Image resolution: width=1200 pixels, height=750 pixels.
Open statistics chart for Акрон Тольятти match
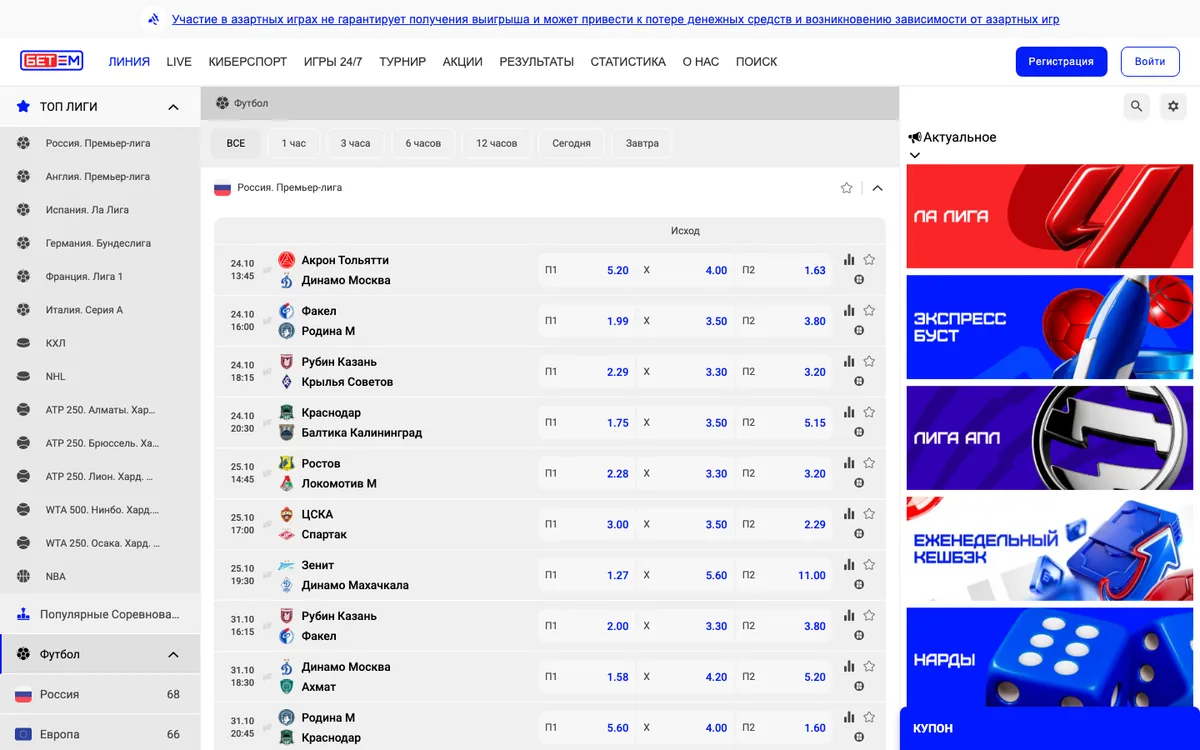click(x=849, y=260)
